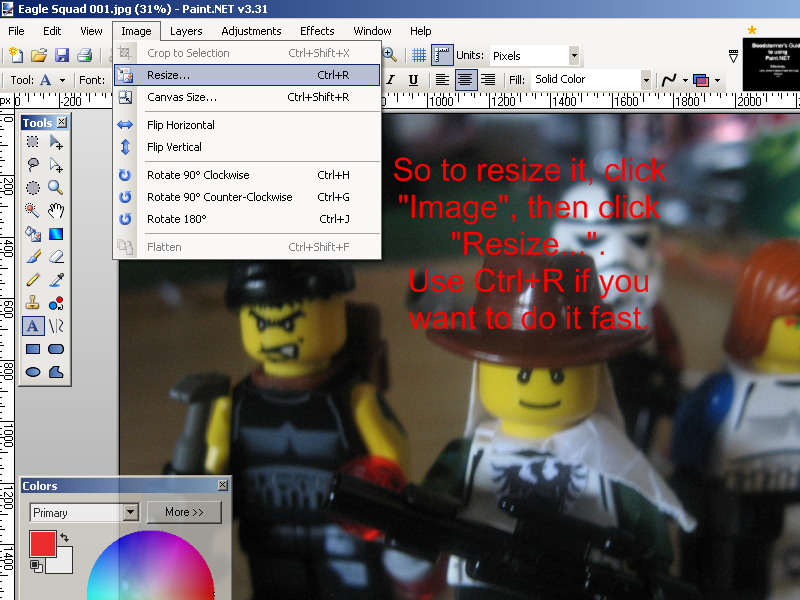Viewport: 800px width, 600px height.
Task: Select the Line/Curve tool
Action: (56, 326)
